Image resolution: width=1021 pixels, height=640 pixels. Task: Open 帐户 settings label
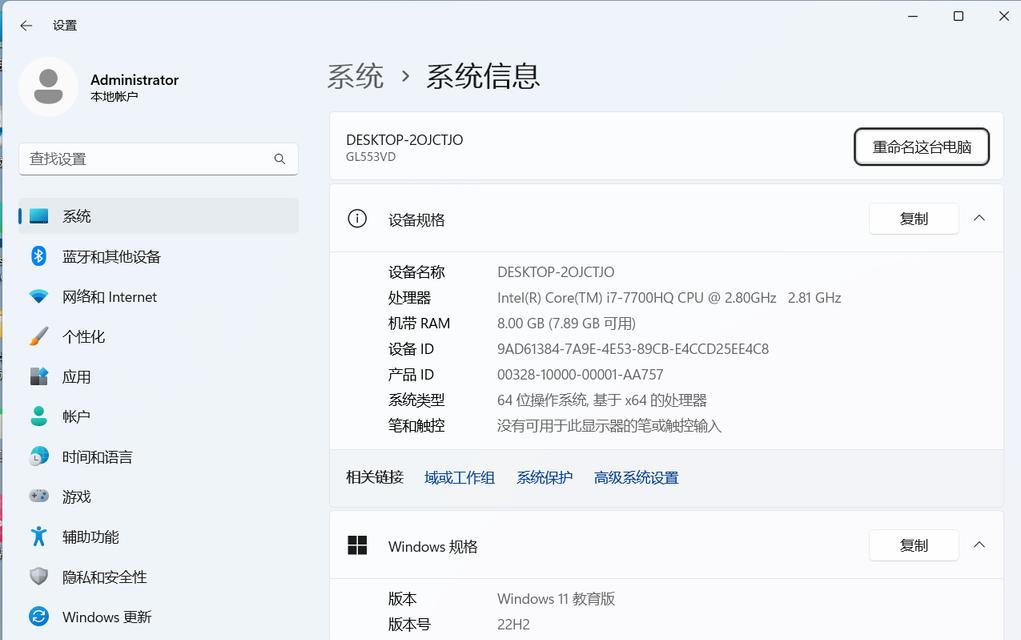76,417
